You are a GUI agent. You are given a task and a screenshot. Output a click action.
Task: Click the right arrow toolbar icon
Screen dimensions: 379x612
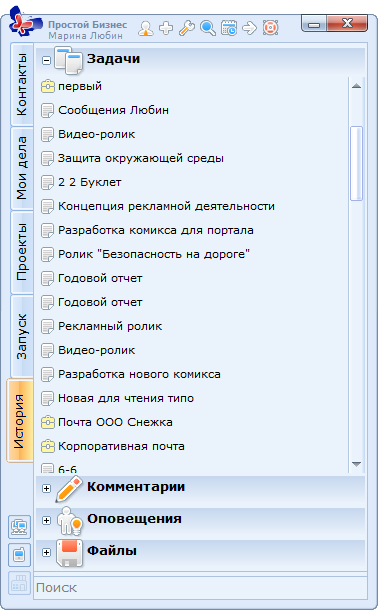pyautogui.click(x=249, y=28)
